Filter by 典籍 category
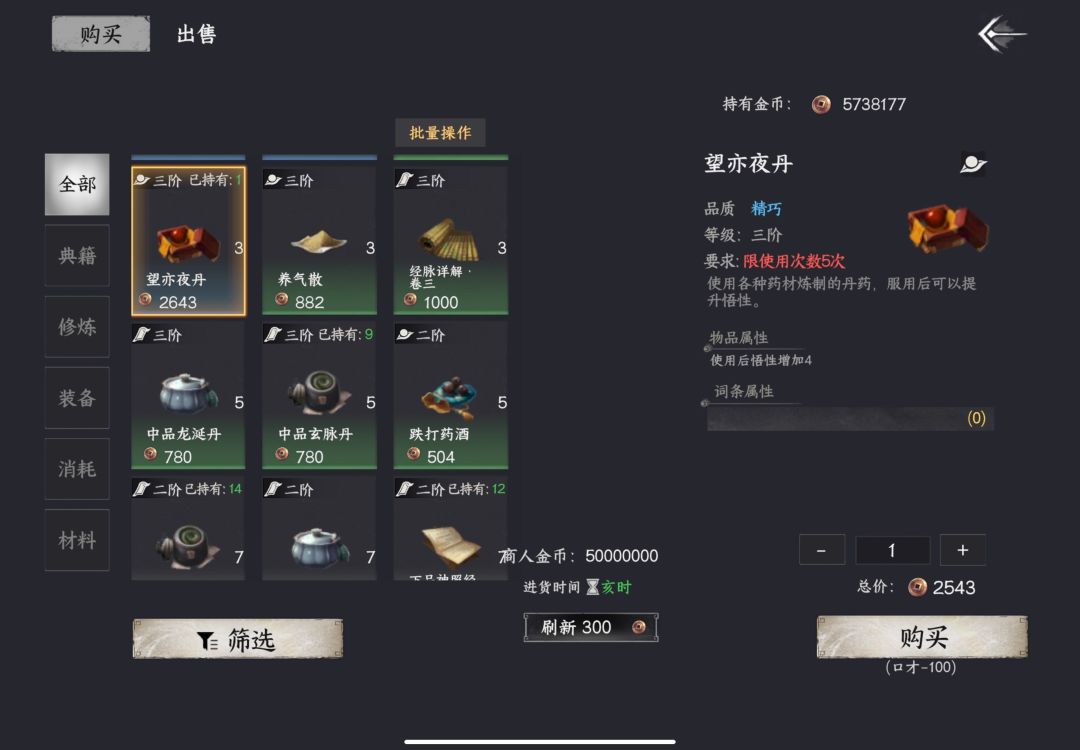 point(77,256)
